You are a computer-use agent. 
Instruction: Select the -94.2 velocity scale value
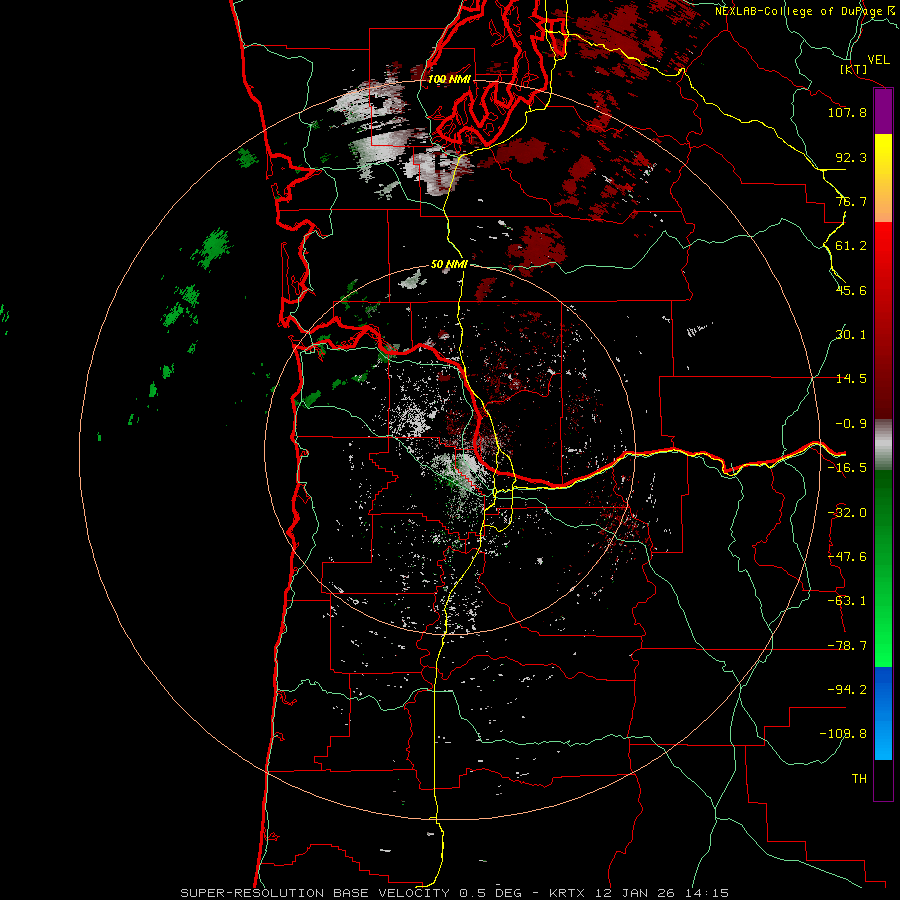847,690
